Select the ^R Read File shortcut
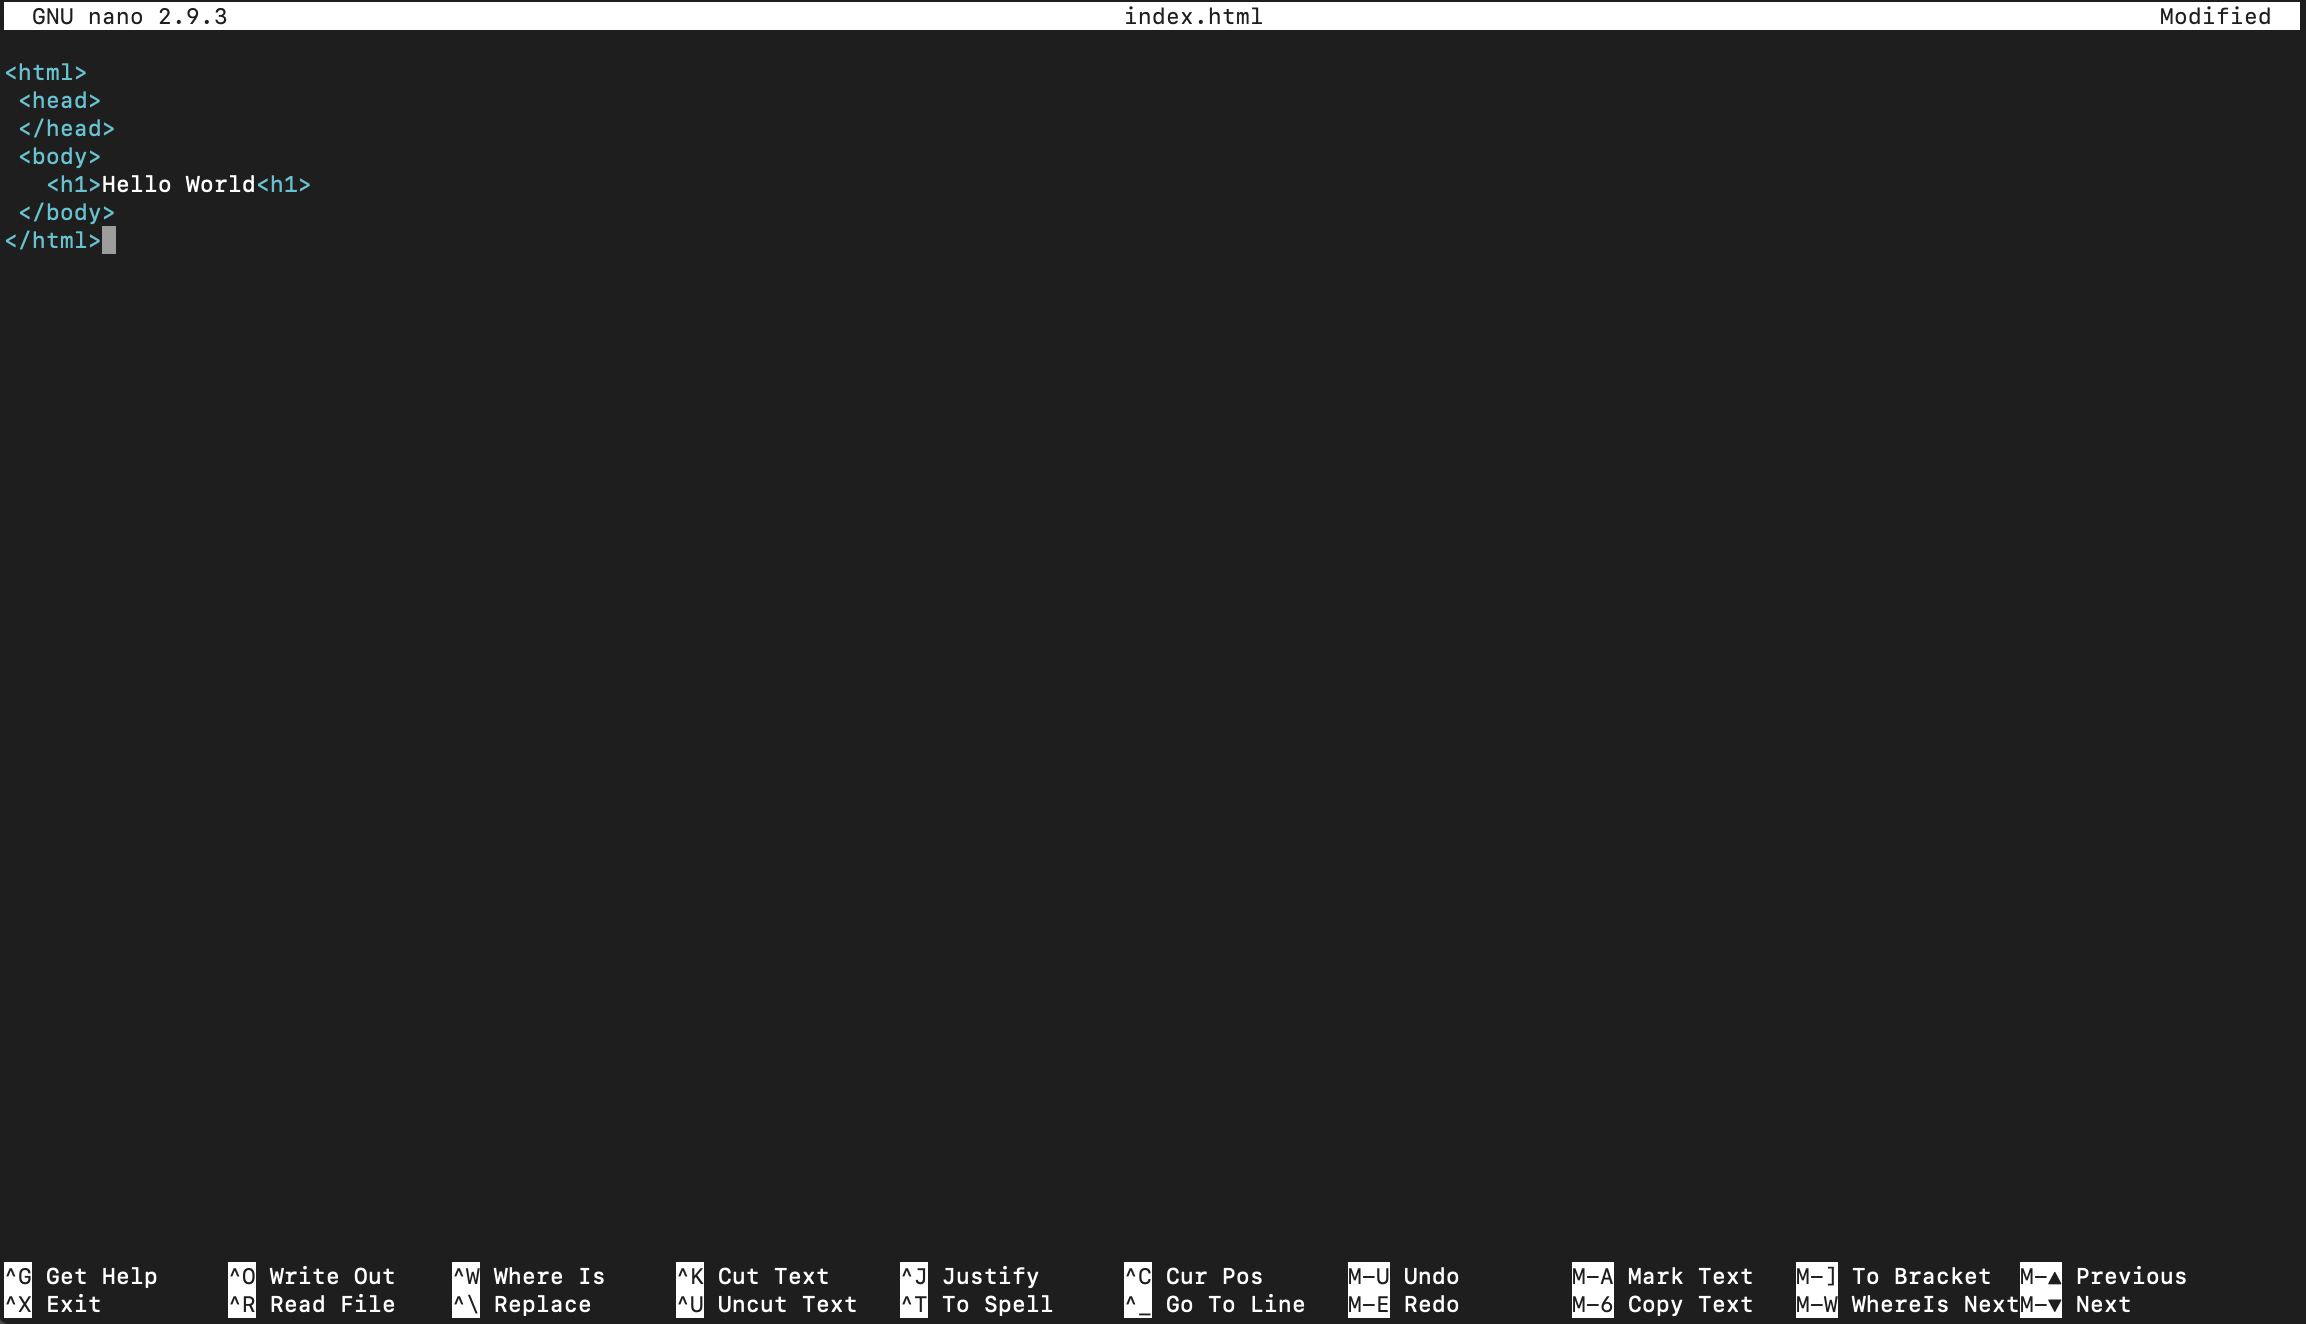 point(312,1304)
